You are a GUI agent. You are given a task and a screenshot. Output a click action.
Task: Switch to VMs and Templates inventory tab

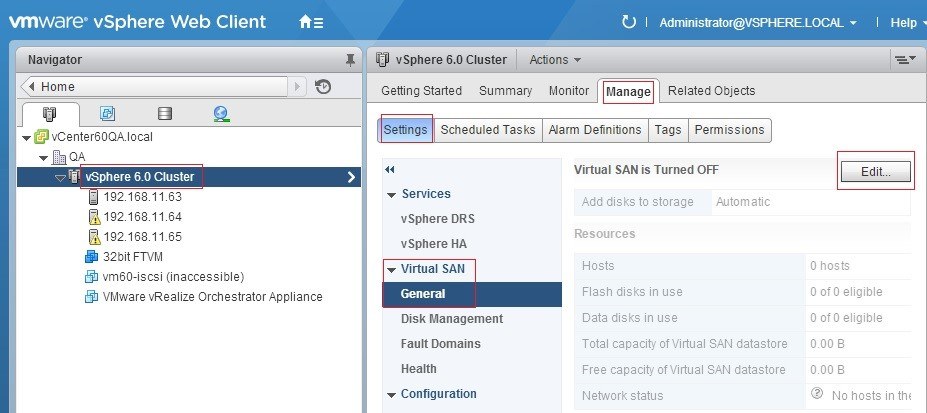click(x=108, y=113)
